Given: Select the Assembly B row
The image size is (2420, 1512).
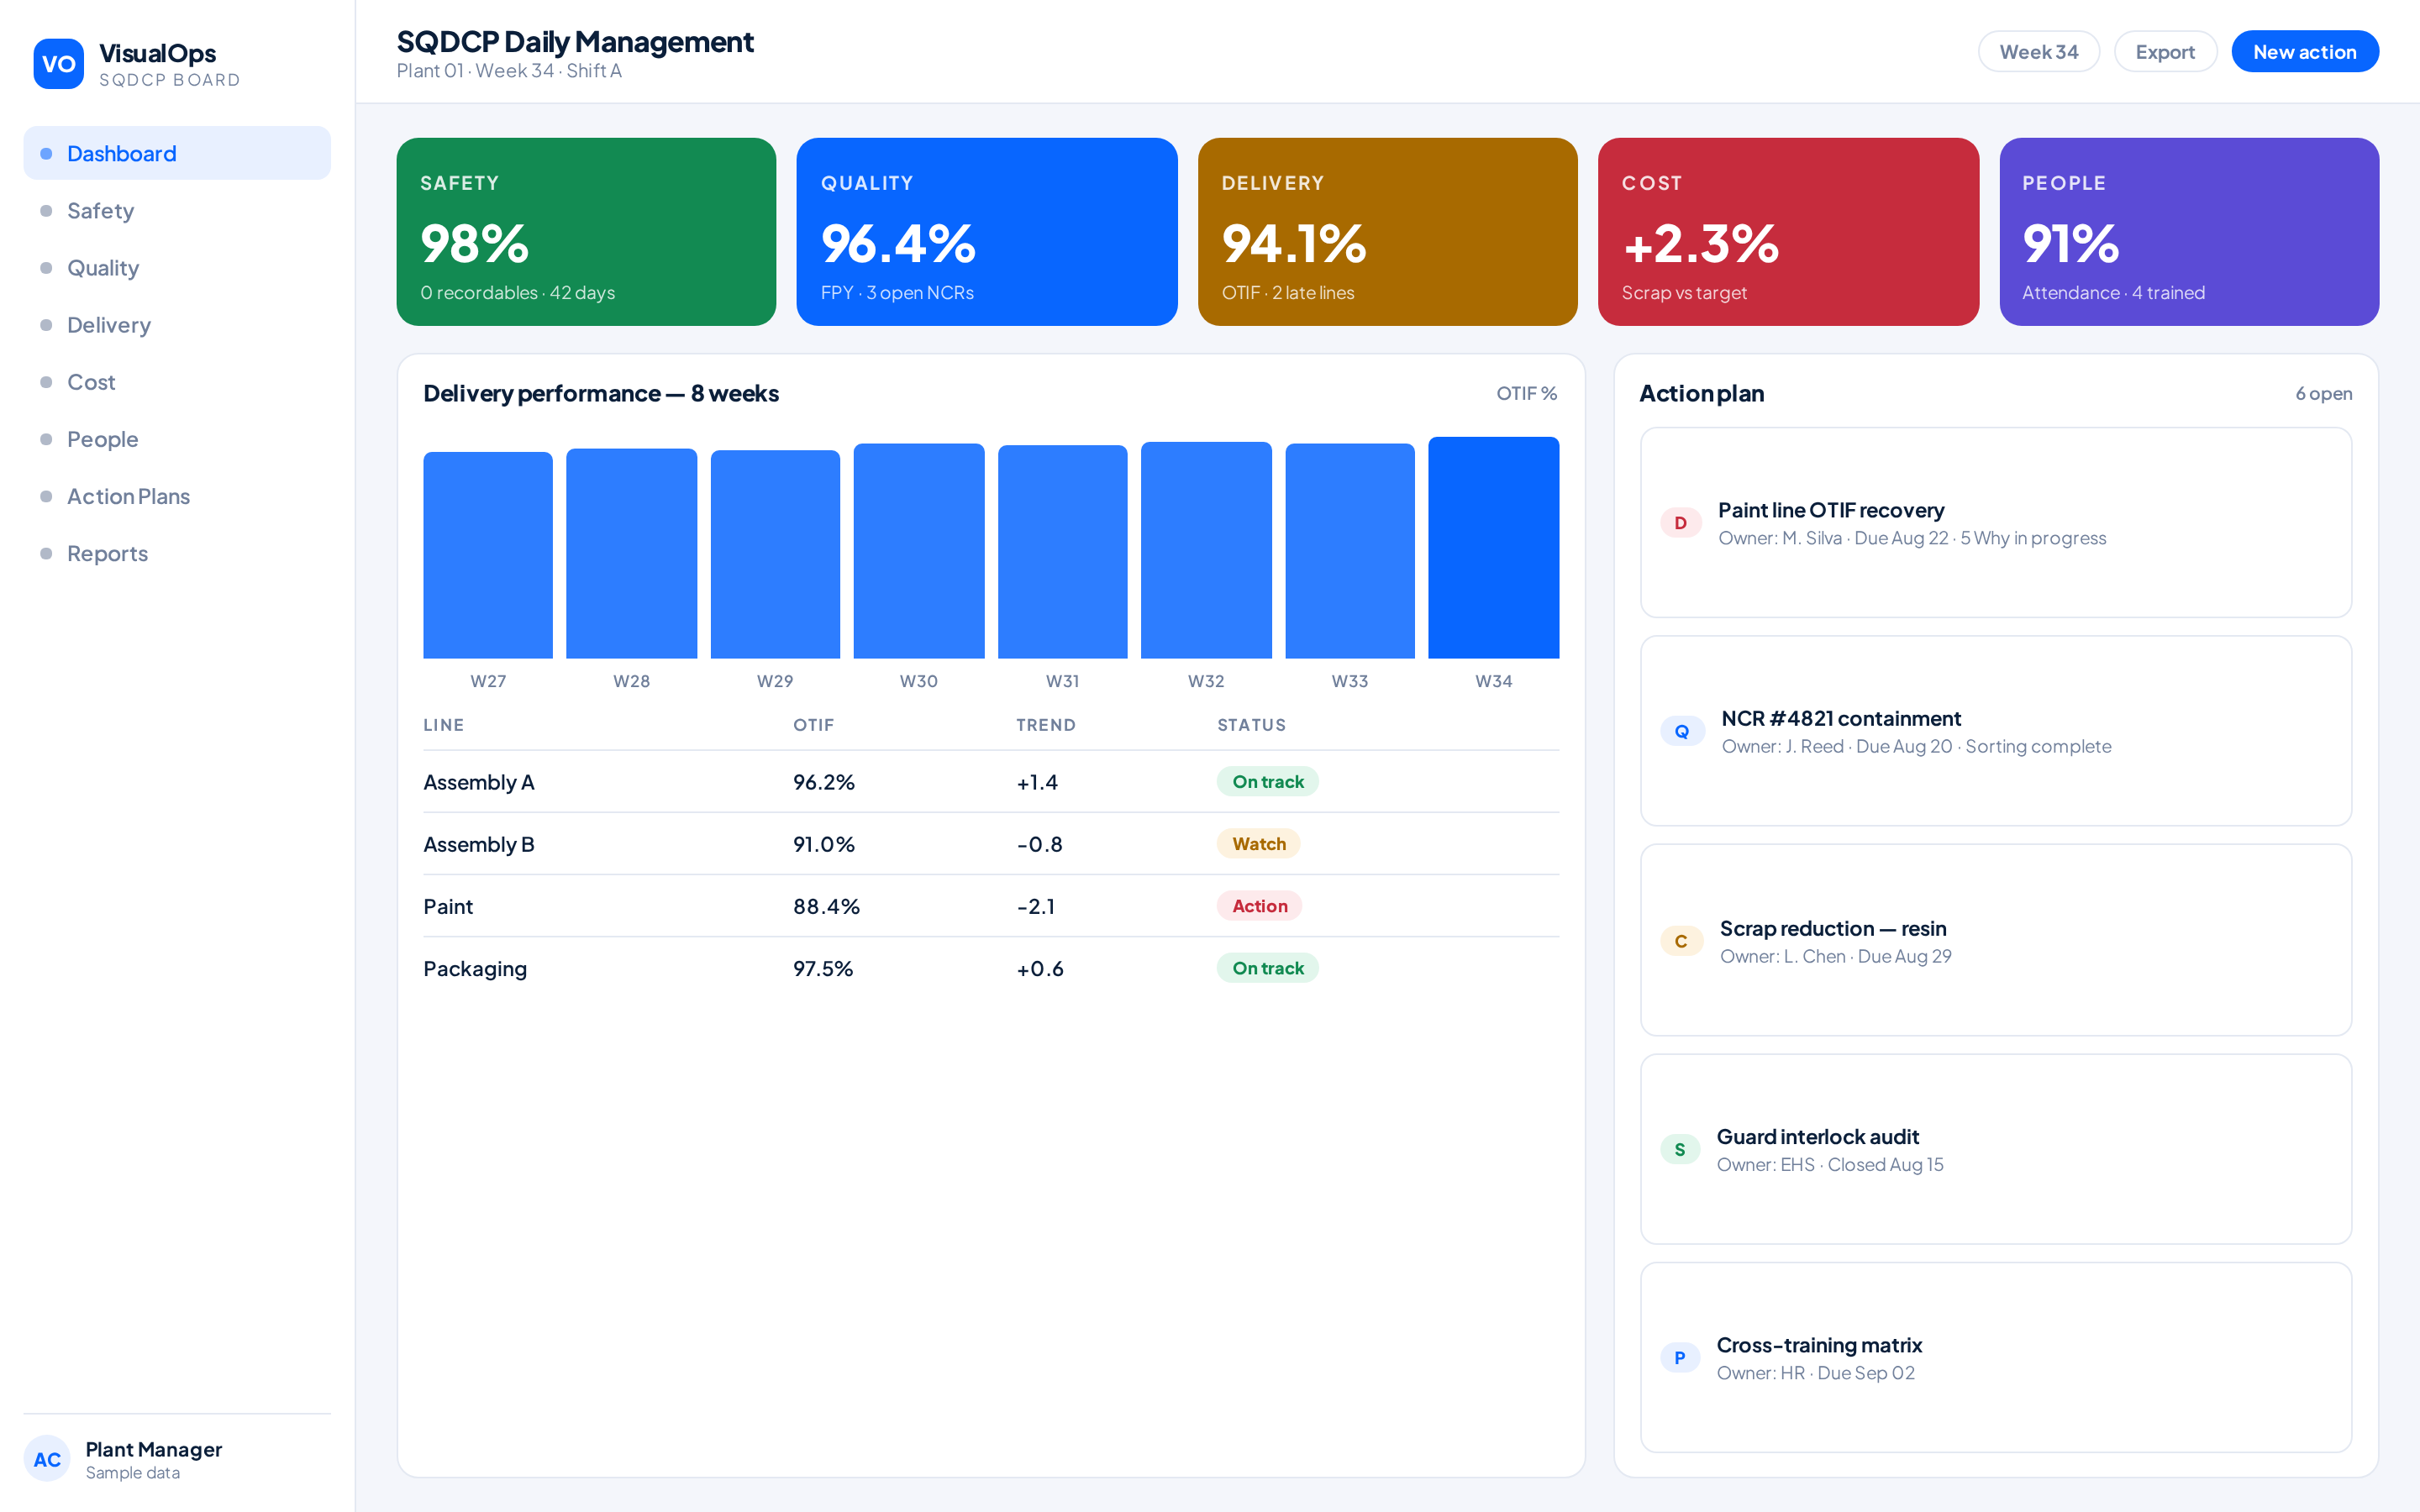Looking at the screenshot, I should pyautogui.click(x=991, y=844).
